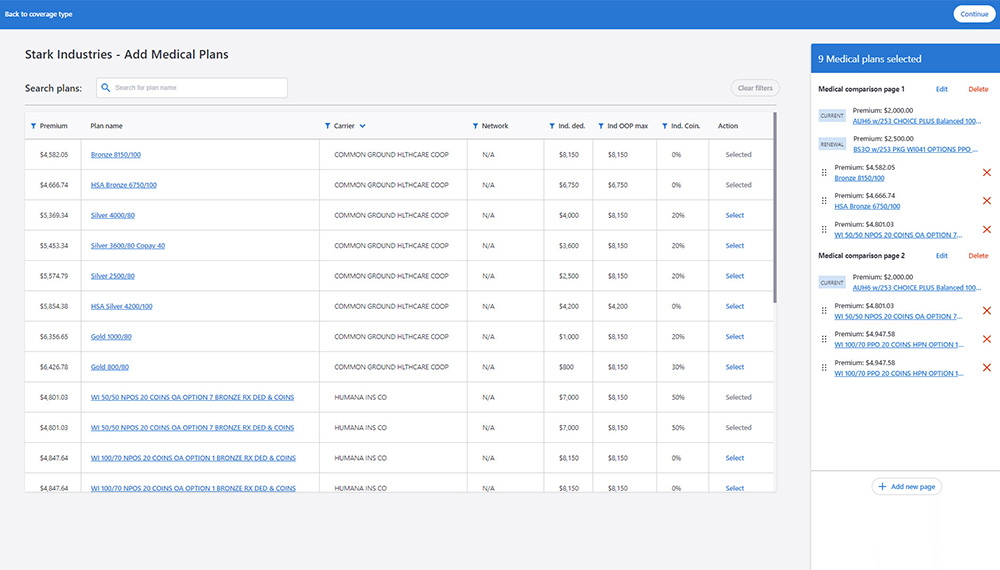
Task: Open the Premium column filter icon
Action: [33, 126]
